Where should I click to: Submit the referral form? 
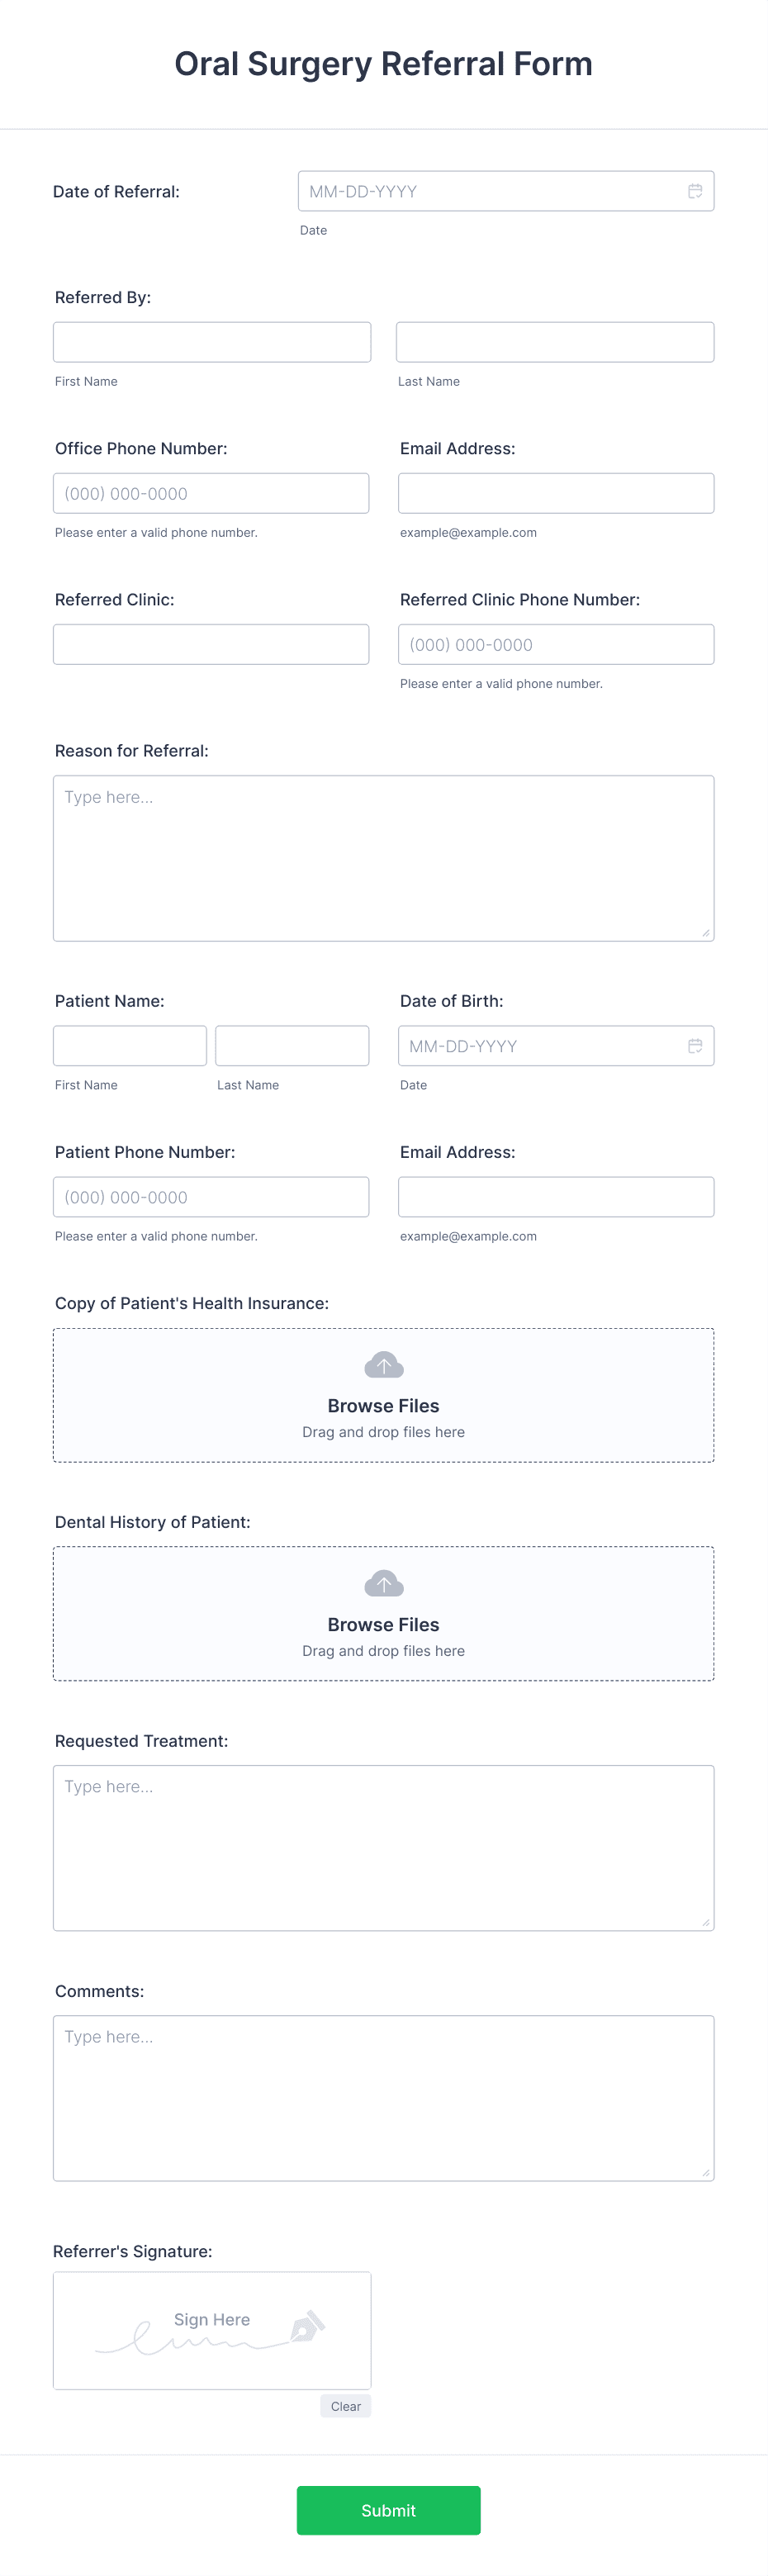point(388,2510)
